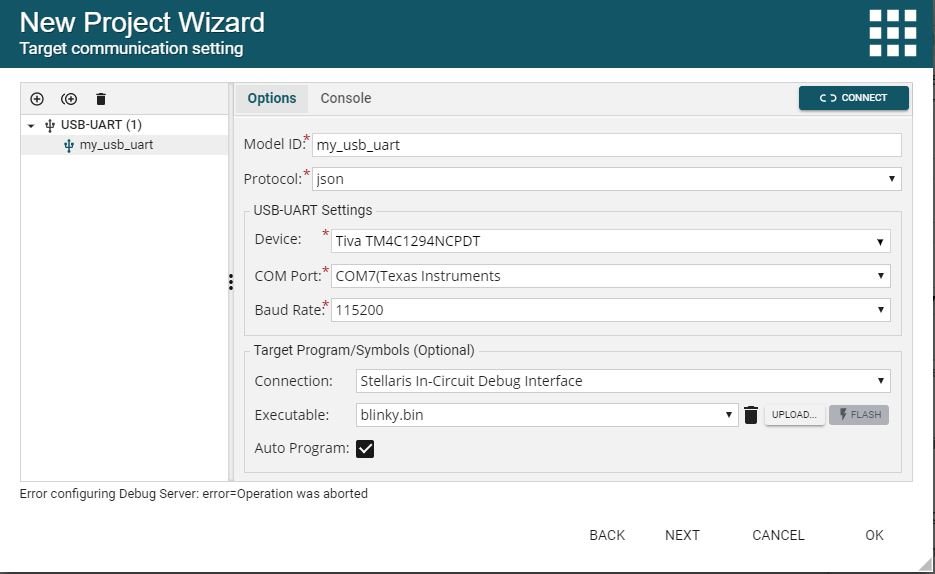The width and height of the screenshot is (935, 574).
Task: Switch to the Console tab
Action: pos(346,98)
